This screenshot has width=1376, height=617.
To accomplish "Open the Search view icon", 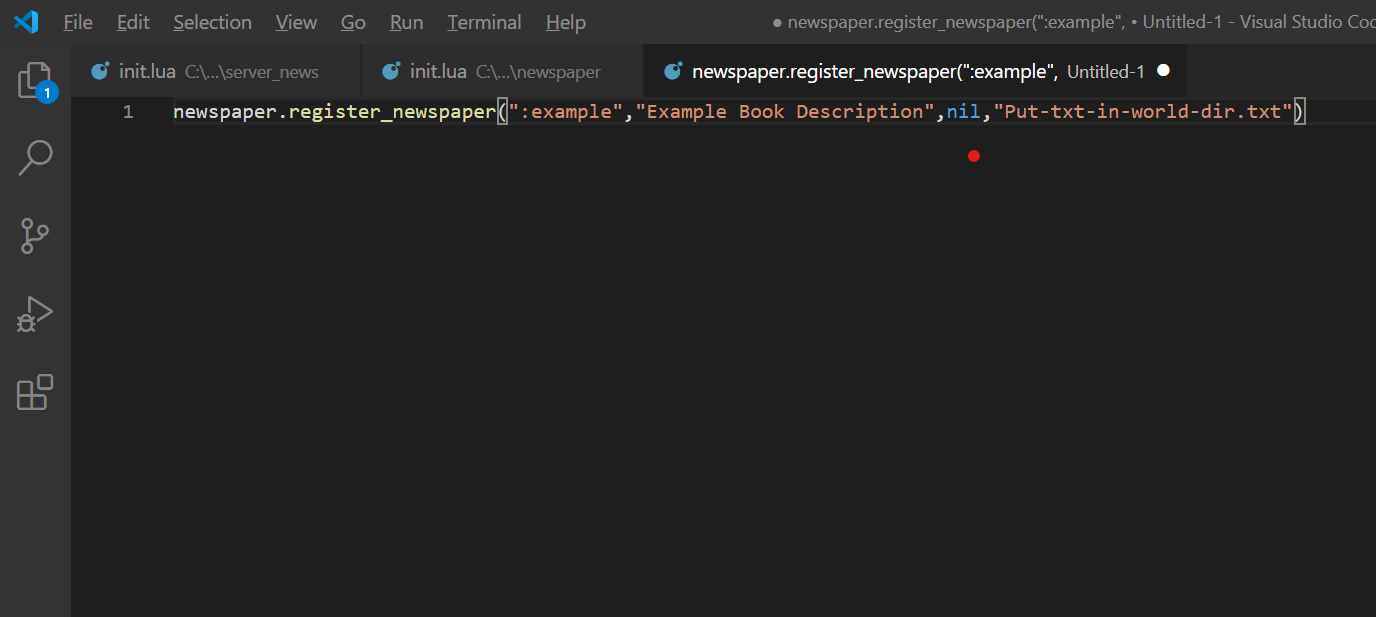I will click(35, 158).
